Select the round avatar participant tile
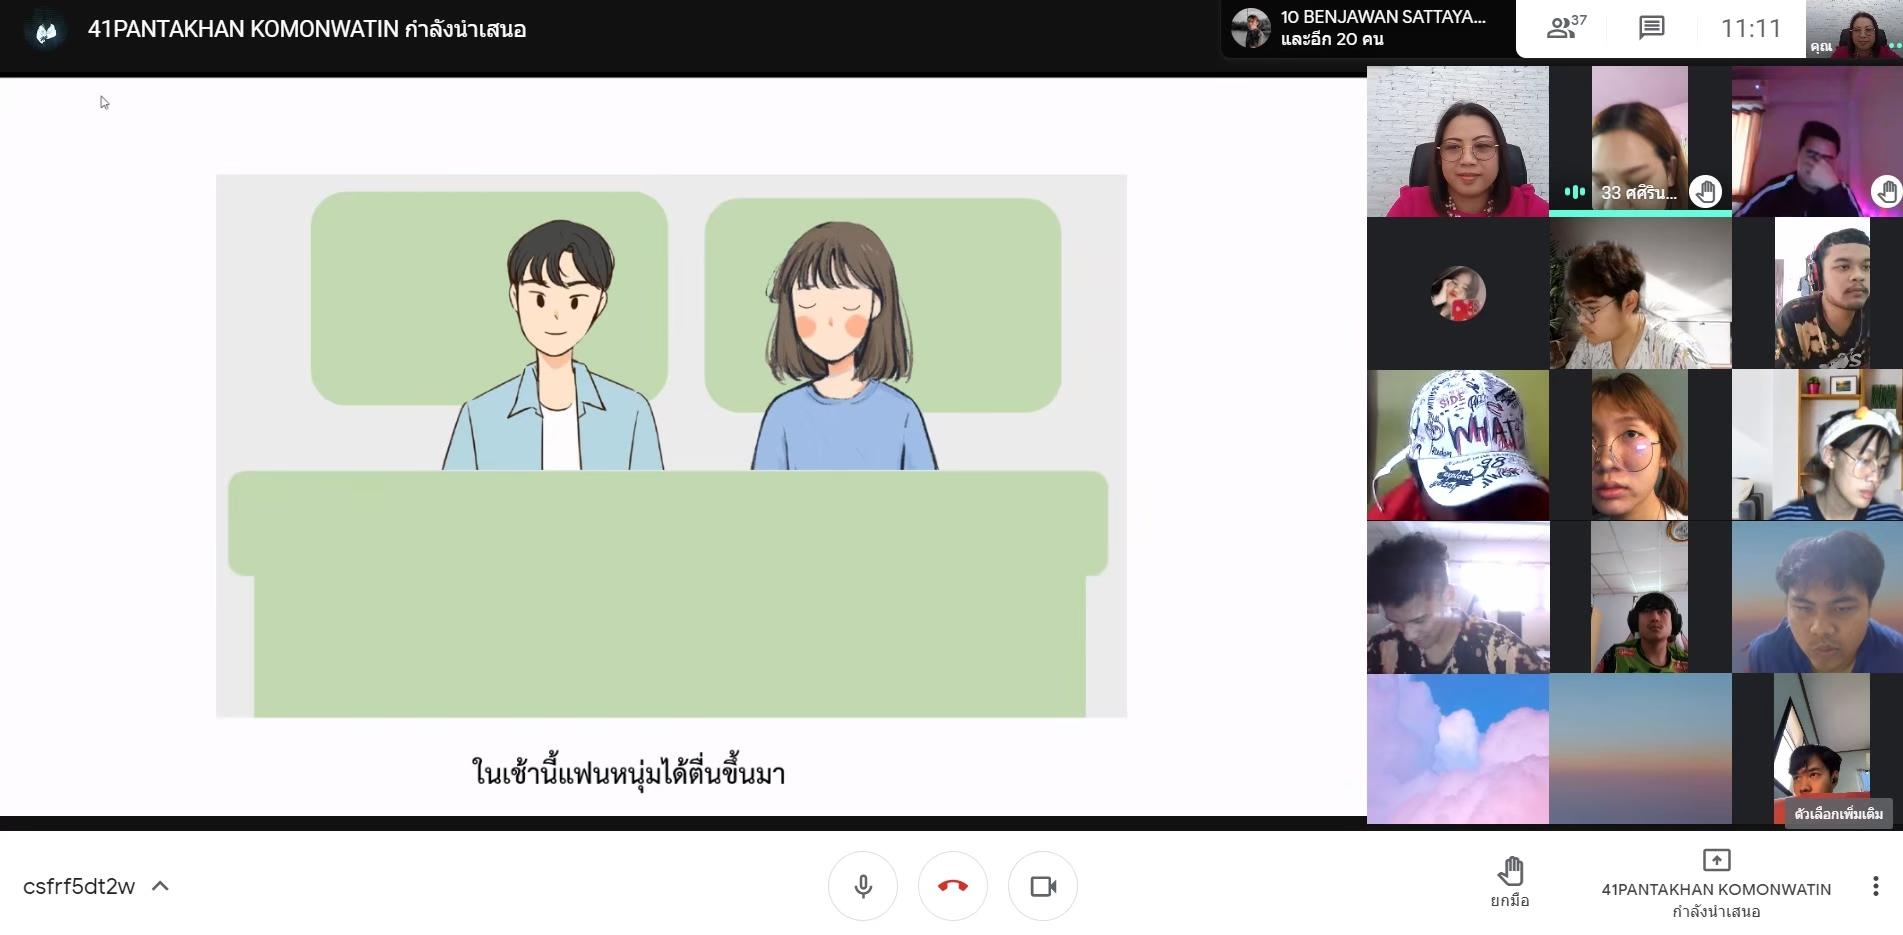Screen dimensions: 1903x935 point(1458,294)
